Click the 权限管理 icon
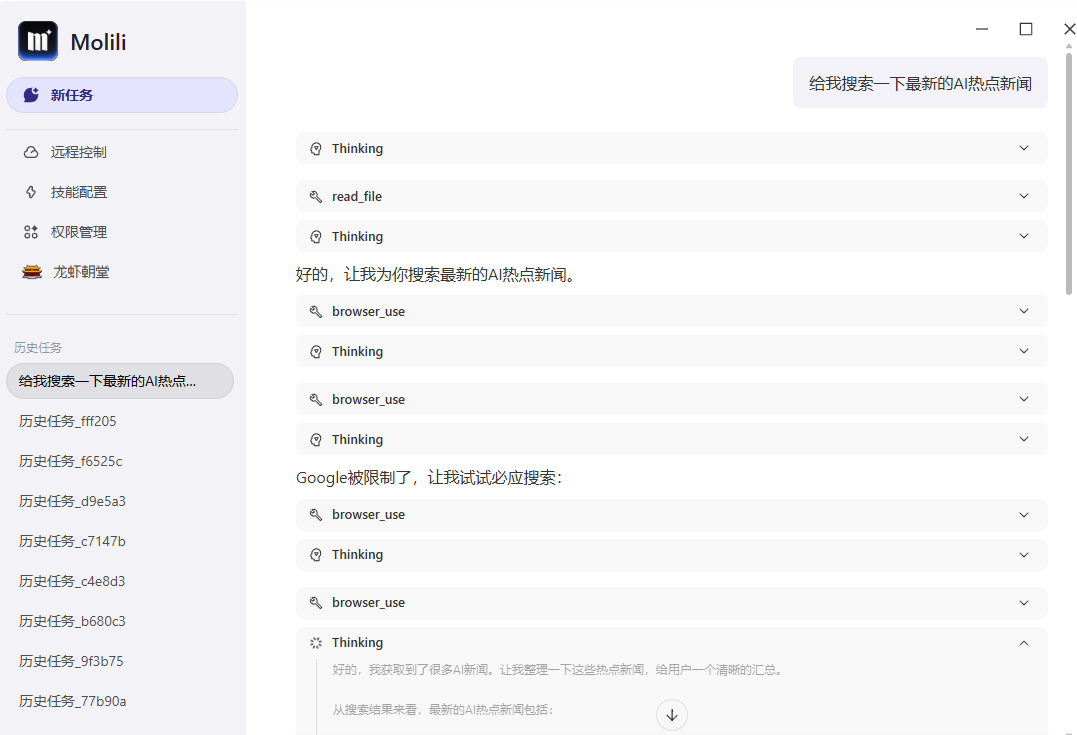 (x=33, y=231)
